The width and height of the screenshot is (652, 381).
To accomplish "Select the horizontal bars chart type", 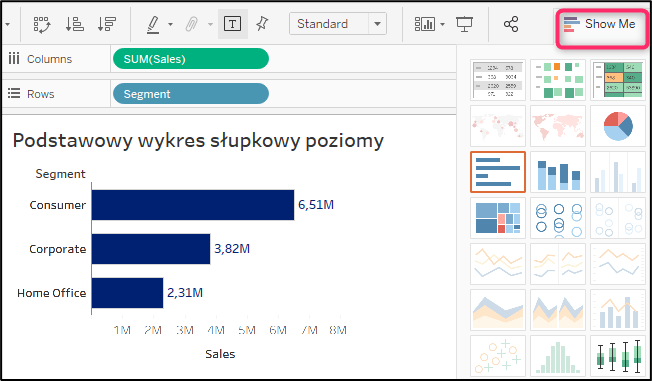I will point(498,172).
